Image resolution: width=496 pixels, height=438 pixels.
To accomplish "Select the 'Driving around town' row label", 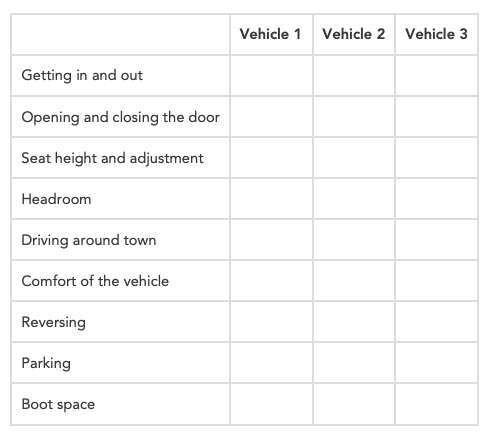I will [x=89, y=240].
